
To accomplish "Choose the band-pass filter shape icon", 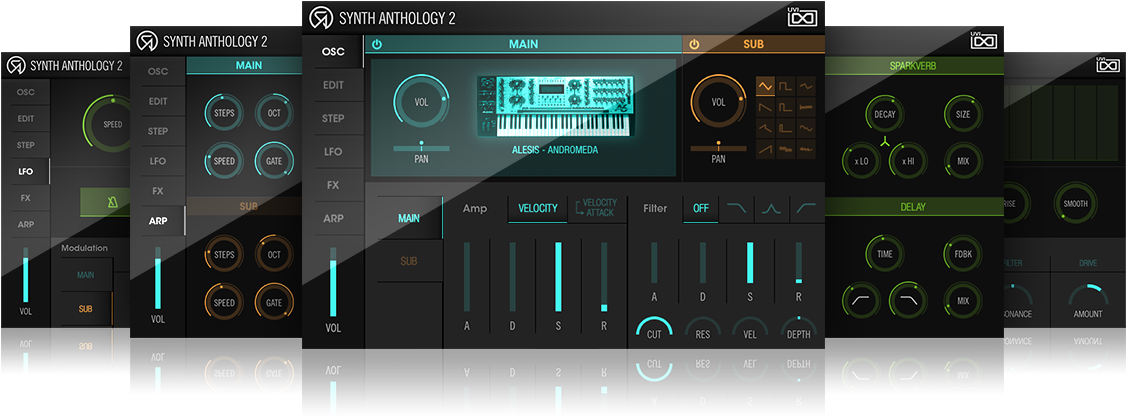I will pyautogui.click(x=771, y=209).
